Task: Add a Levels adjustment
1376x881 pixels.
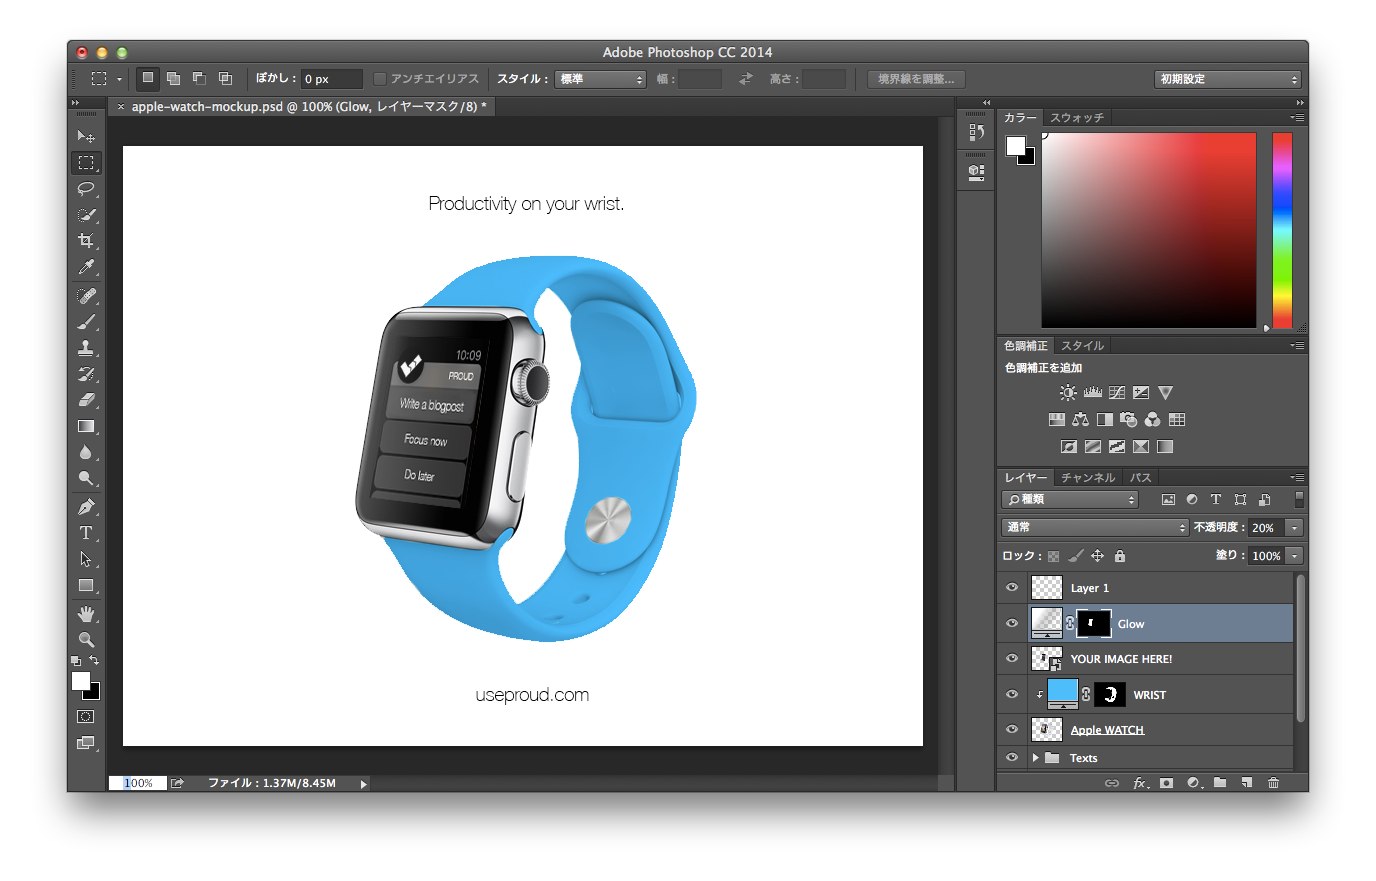Action: click(1092, 393)
